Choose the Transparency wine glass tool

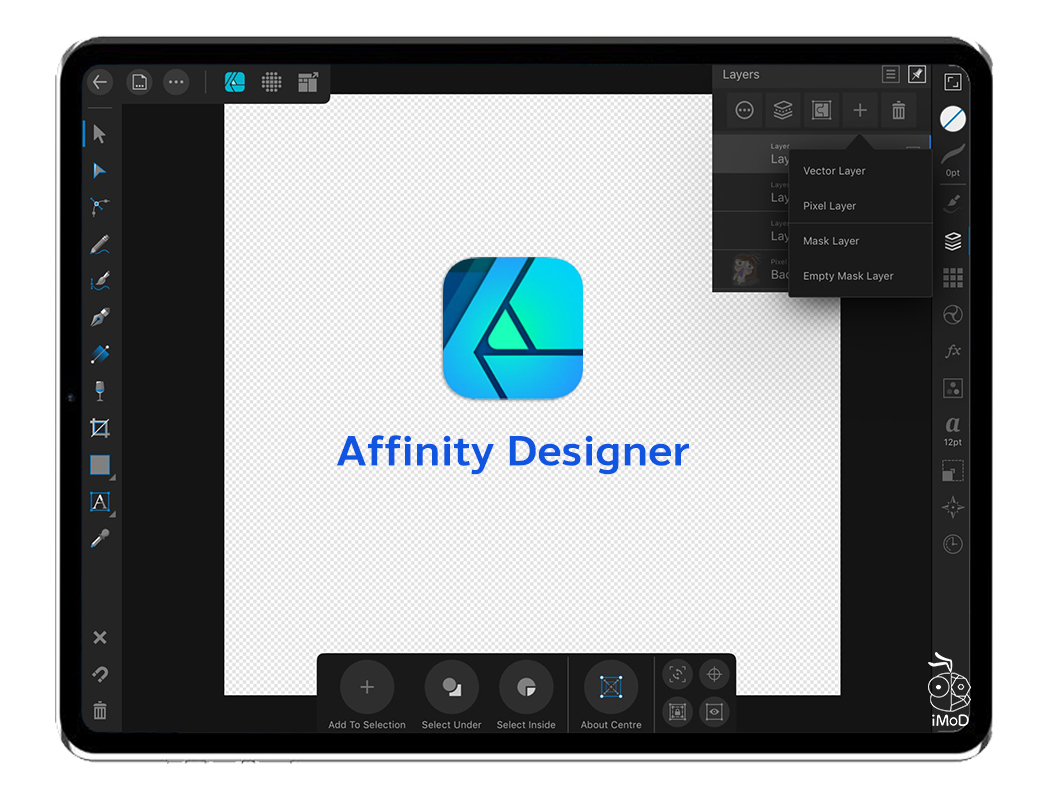[x=99, y=391]
